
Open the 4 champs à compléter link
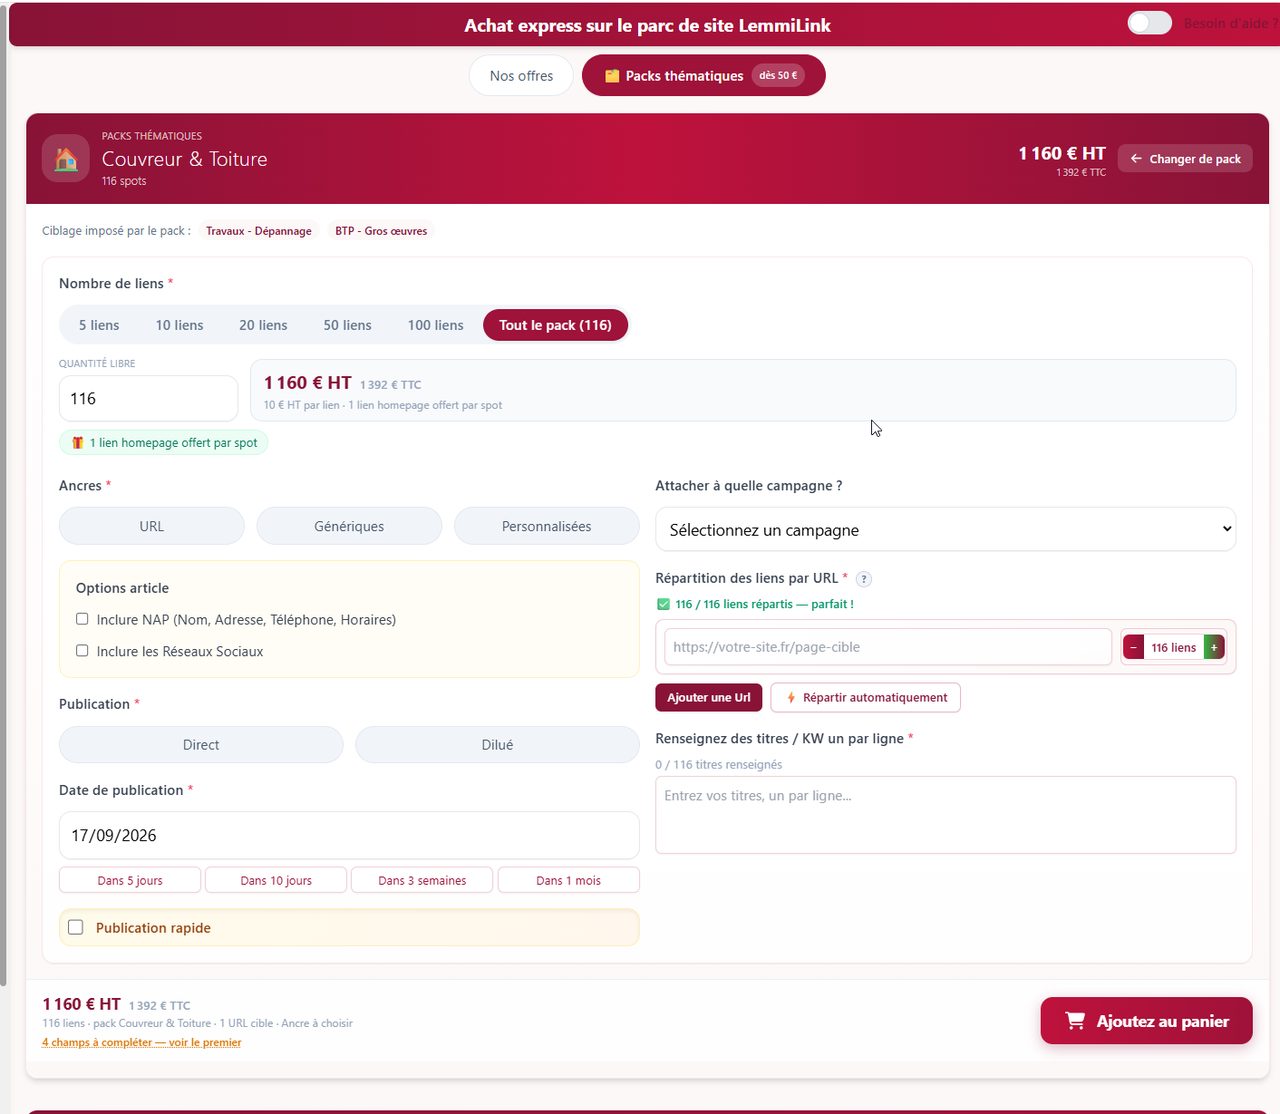(x=142, y=1042)
